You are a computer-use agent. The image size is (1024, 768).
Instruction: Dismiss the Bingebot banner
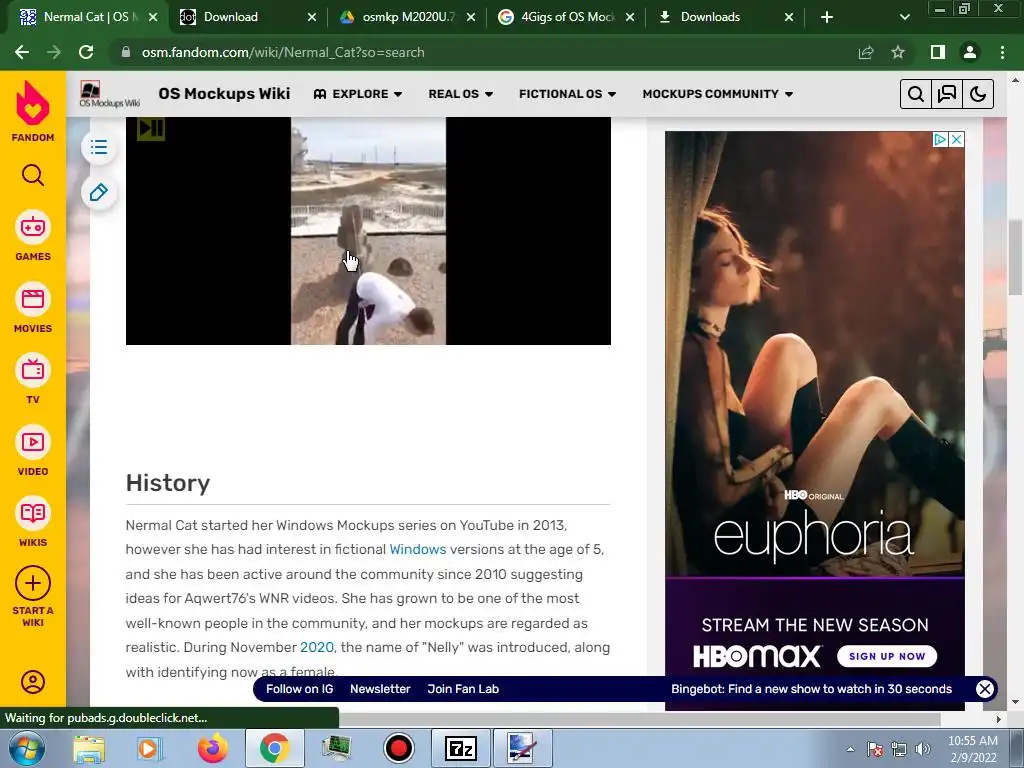(x=985, y=689)
